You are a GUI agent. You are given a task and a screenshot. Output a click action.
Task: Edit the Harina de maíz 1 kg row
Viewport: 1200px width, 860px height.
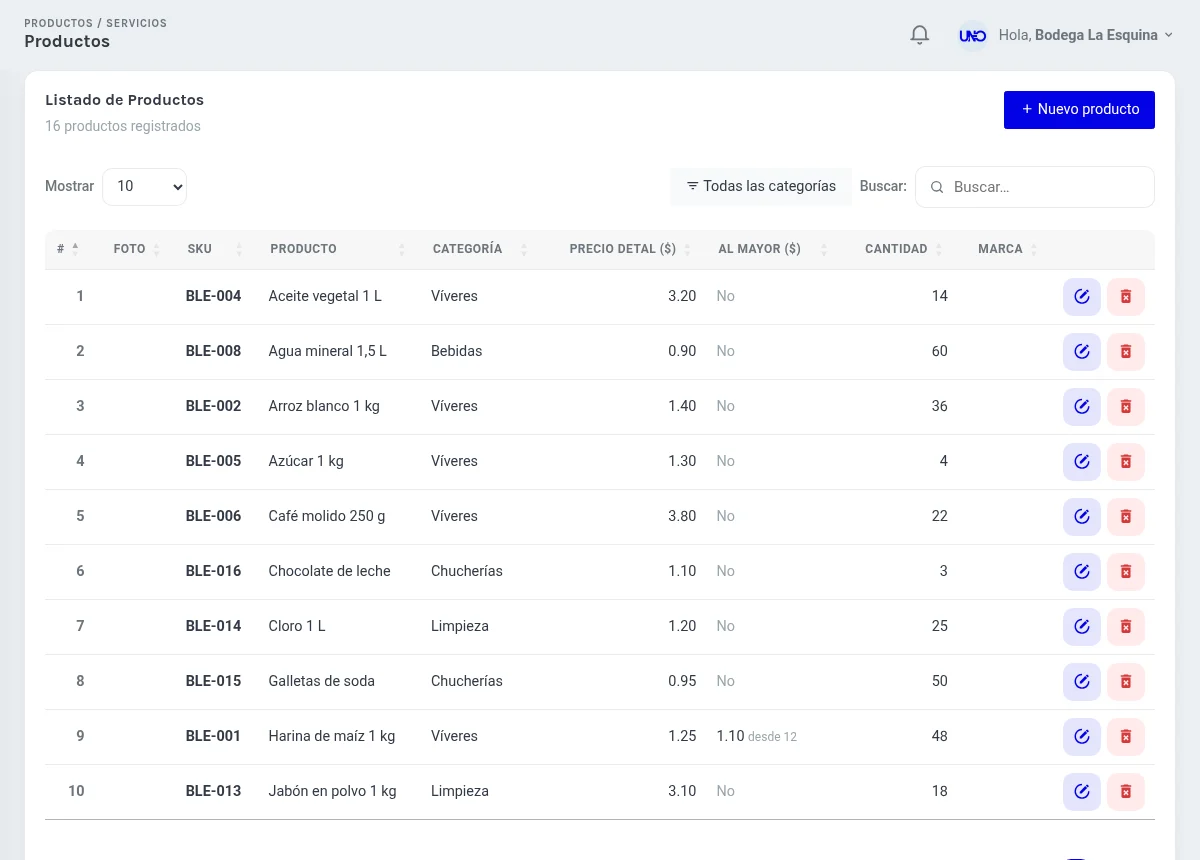[x=1082, y=737]
